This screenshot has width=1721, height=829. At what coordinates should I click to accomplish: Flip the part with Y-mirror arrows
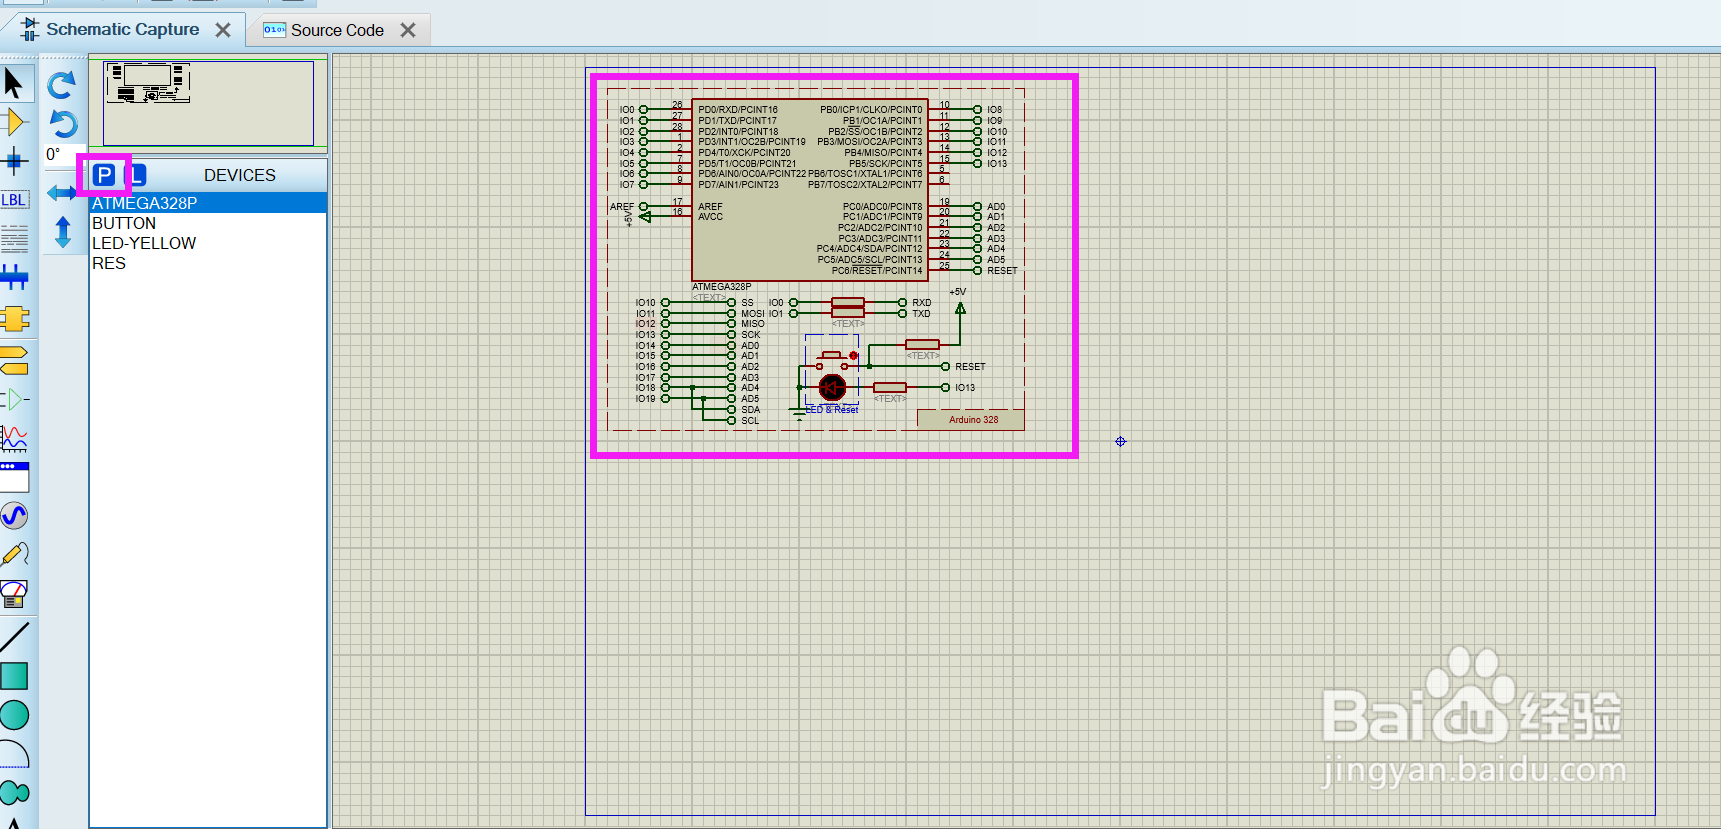62,232
